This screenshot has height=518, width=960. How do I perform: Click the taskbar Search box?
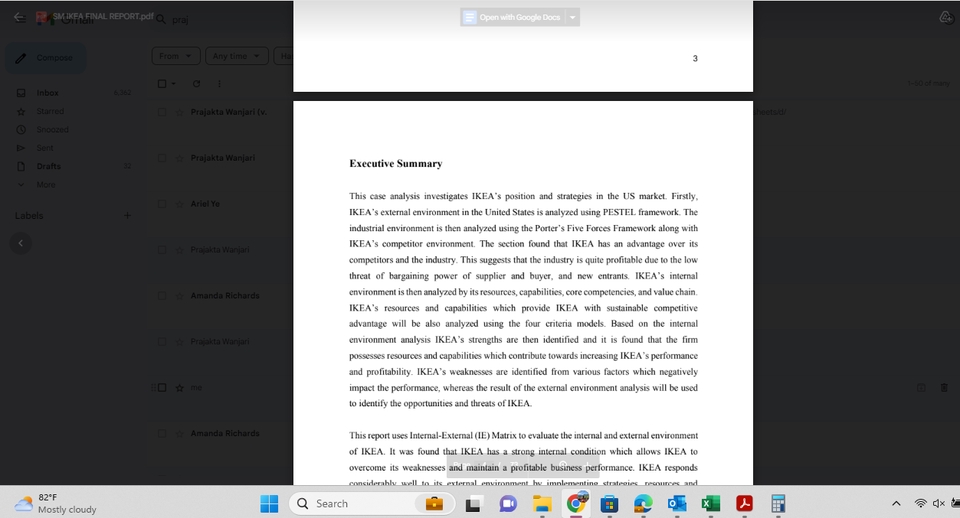372,503
